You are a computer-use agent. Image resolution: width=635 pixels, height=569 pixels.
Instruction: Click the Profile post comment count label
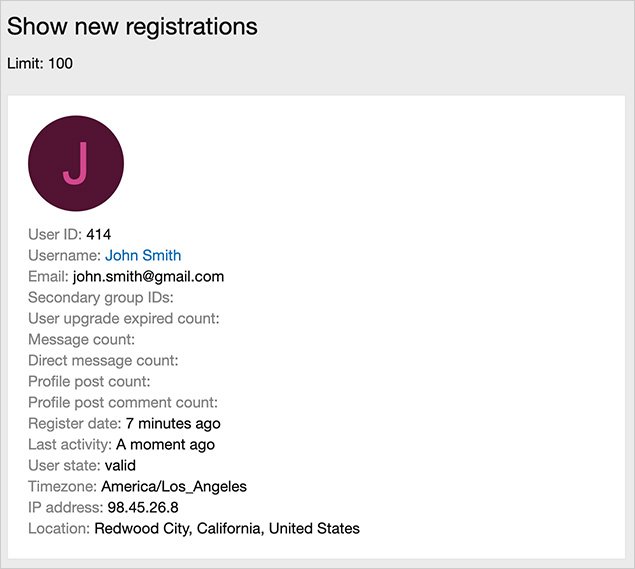point(123,402)
